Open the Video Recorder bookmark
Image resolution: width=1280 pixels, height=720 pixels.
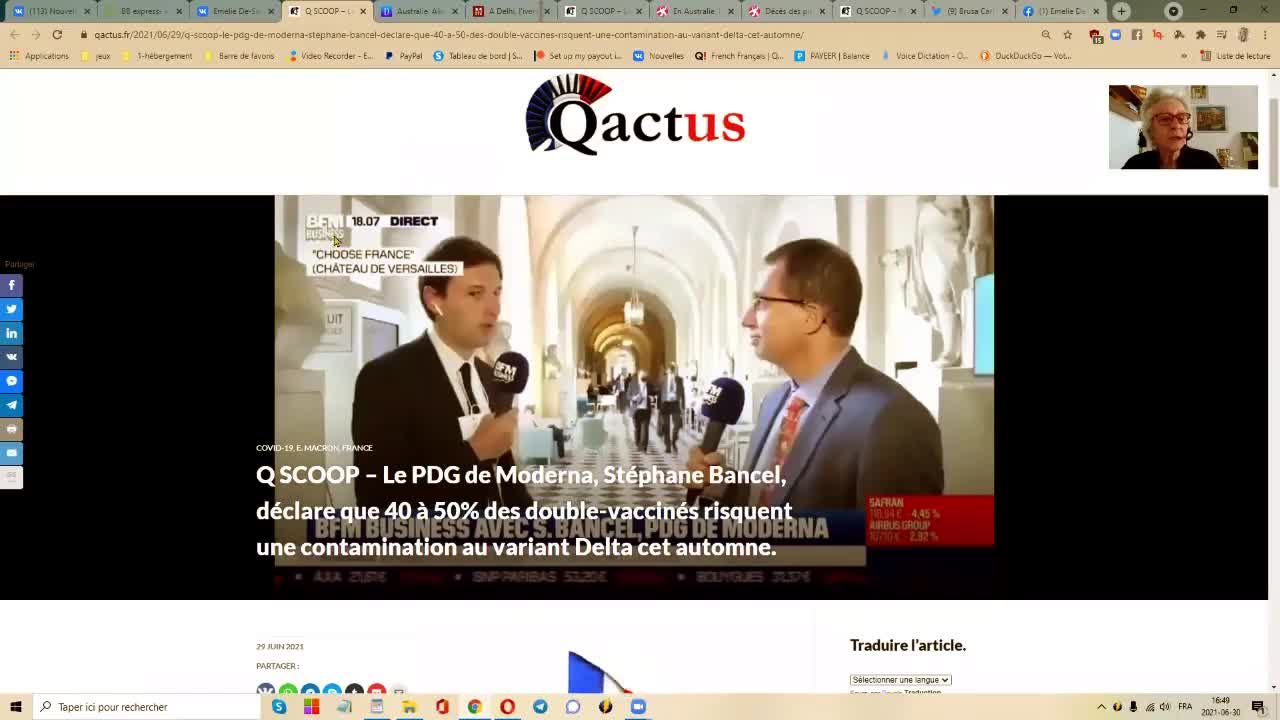pos(330,56)
